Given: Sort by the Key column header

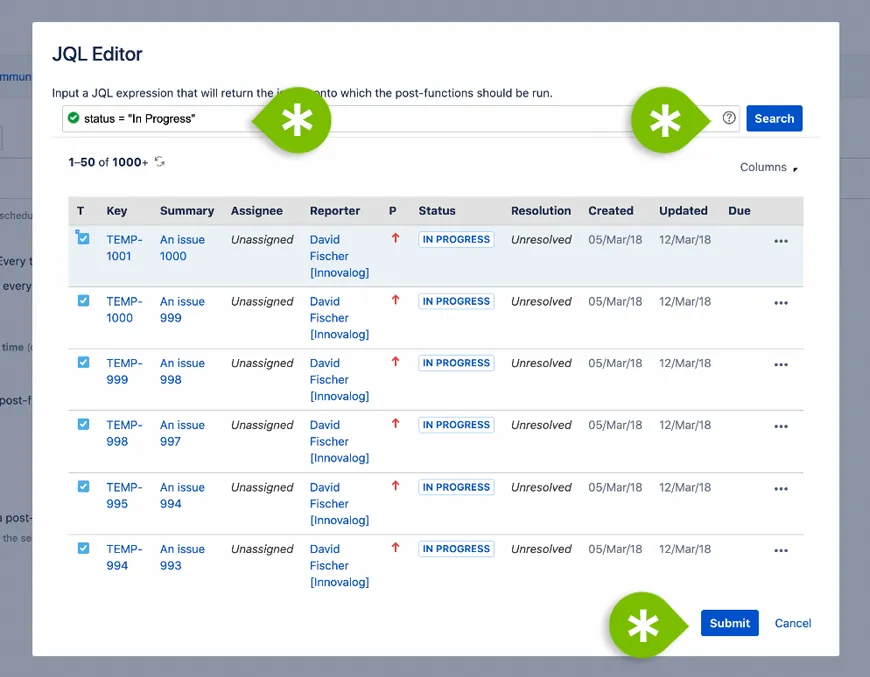Looking at the screenshot, I should pos(117,210).
